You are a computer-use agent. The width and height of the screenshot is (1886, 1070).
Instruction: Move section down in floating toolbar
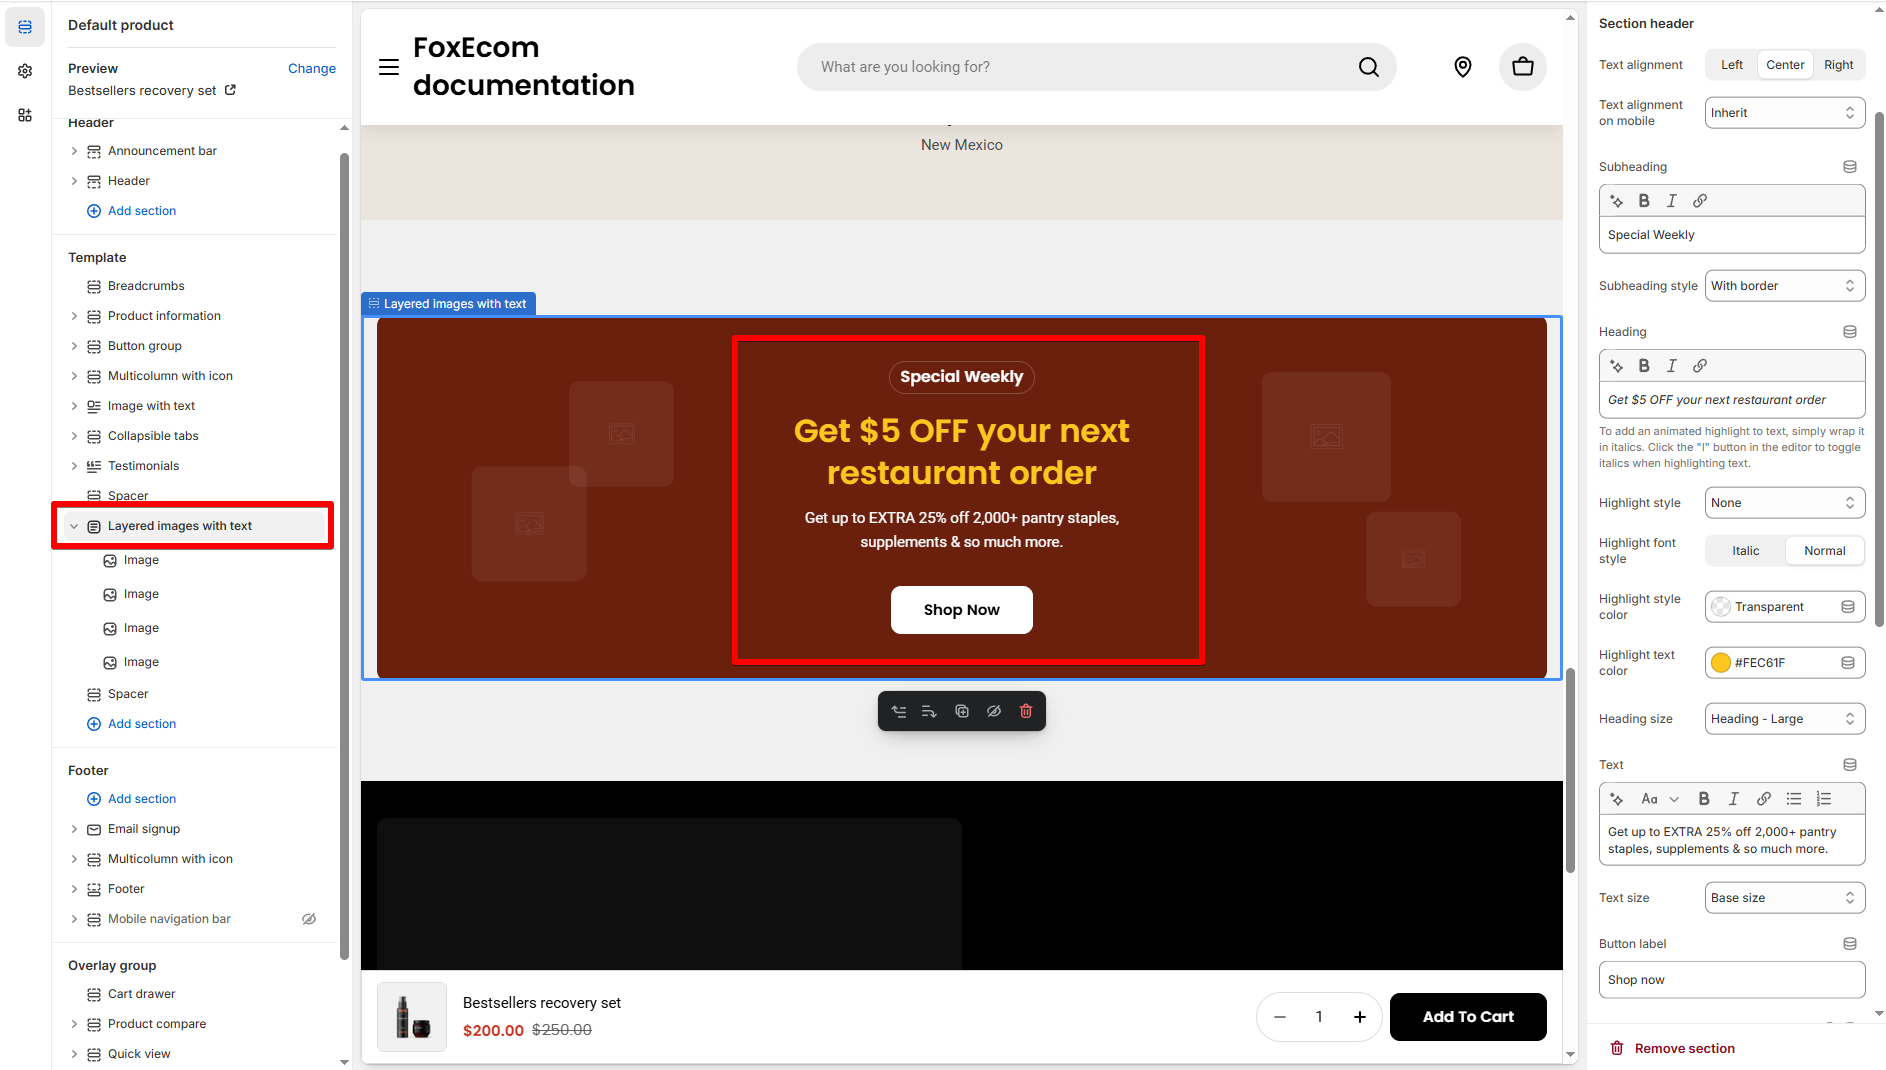(x=929, y=711)
